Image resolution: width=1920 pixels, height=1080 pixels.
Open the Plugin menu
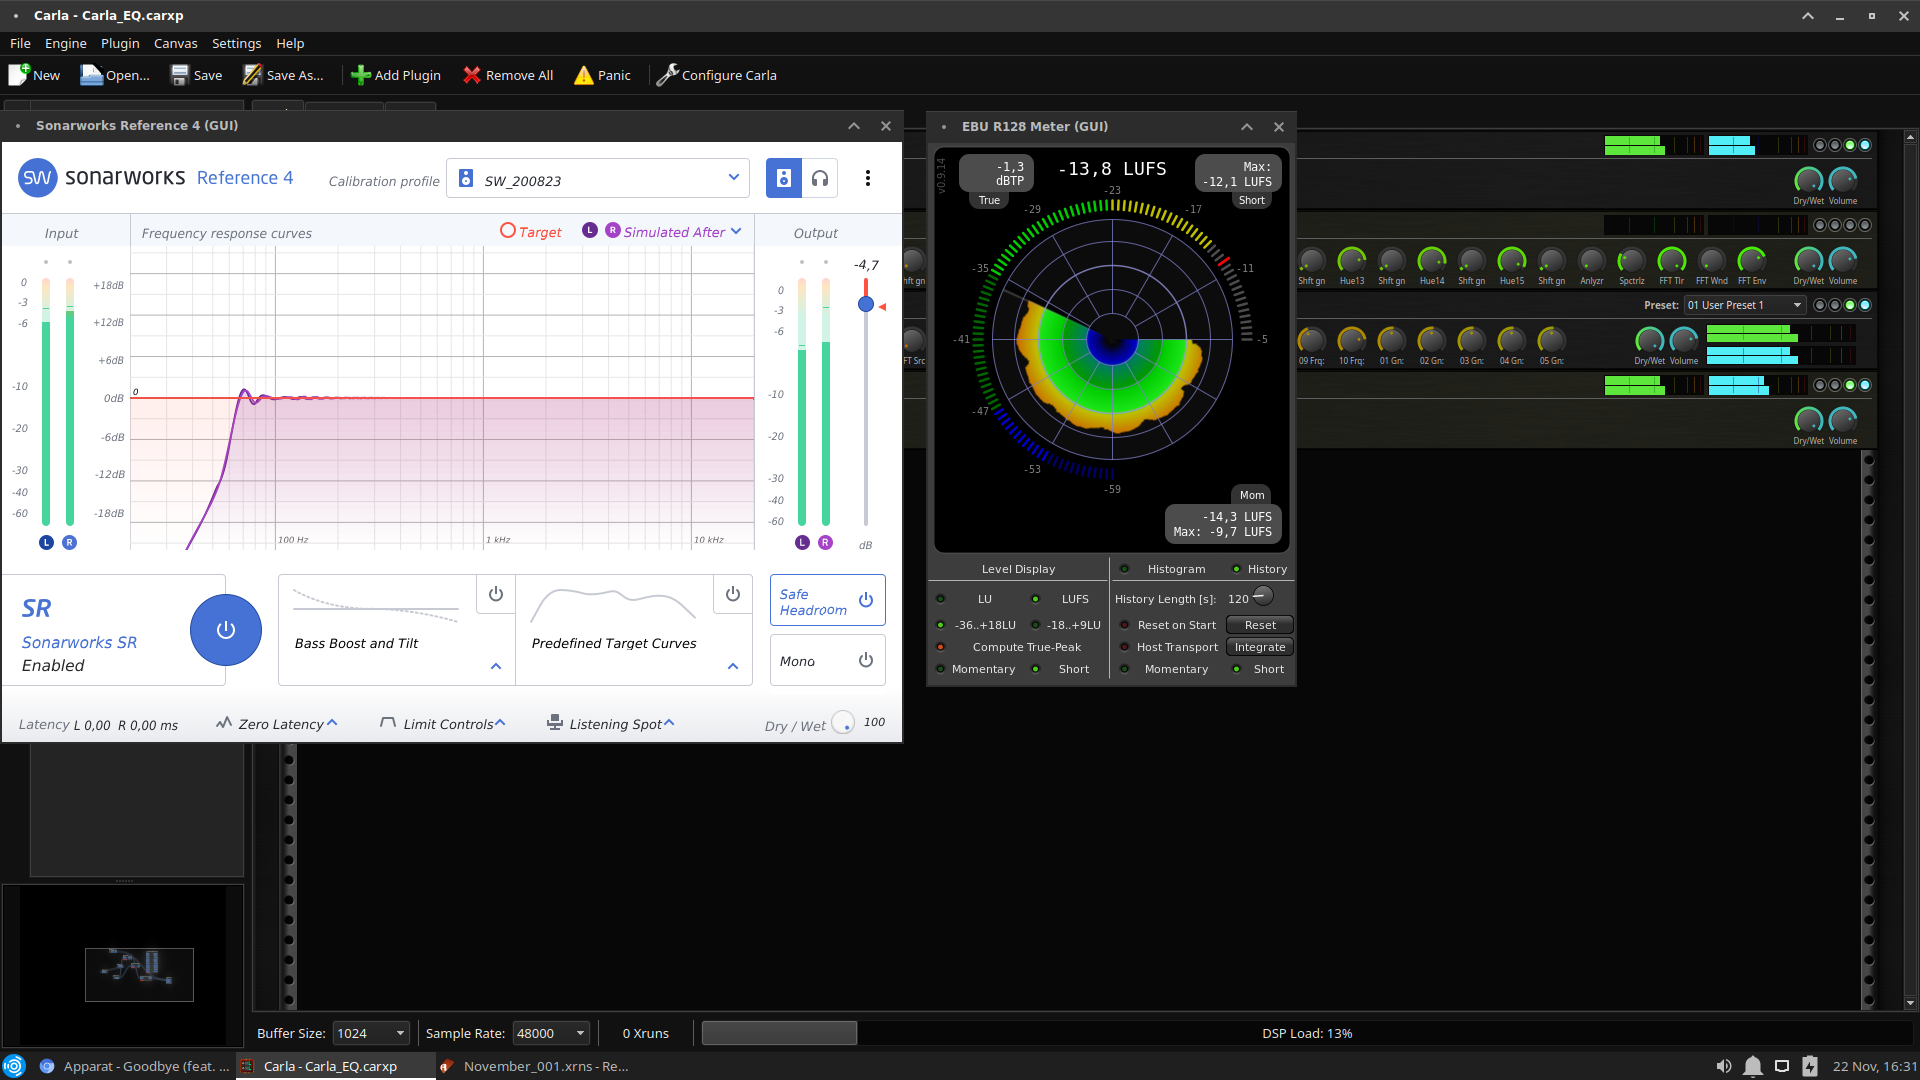pyautogui.click(x=120, y=43)
